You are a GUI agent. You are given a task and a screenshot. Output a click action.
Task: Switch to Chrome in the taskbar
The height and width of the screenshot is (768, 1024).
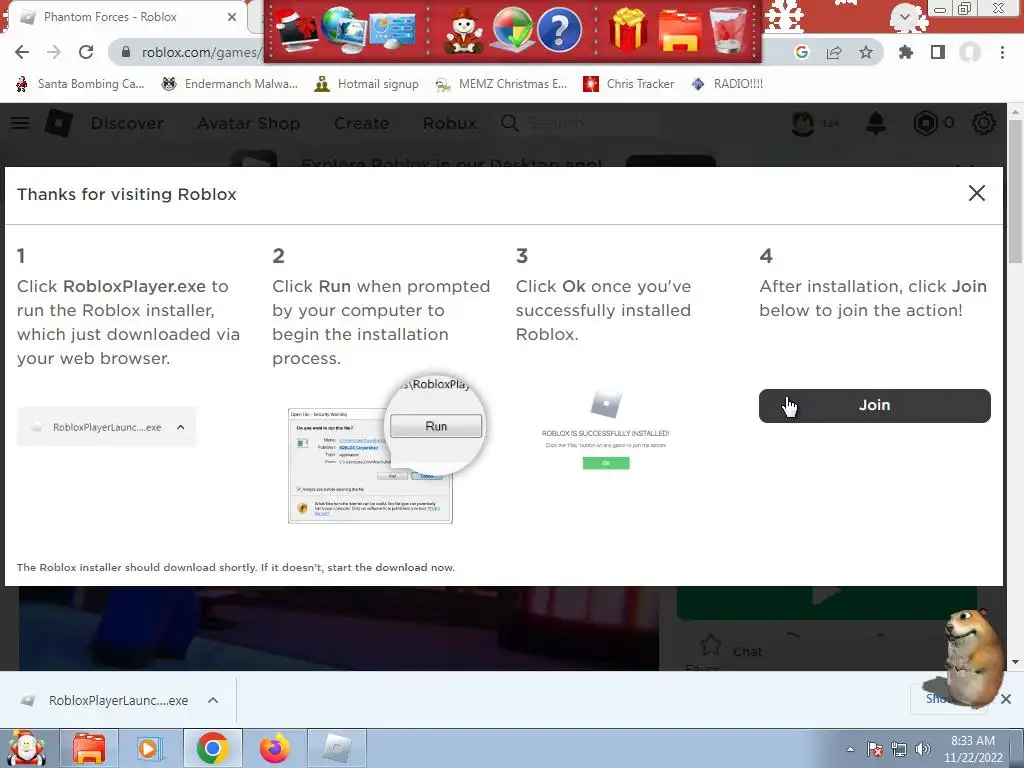(212, 748)
